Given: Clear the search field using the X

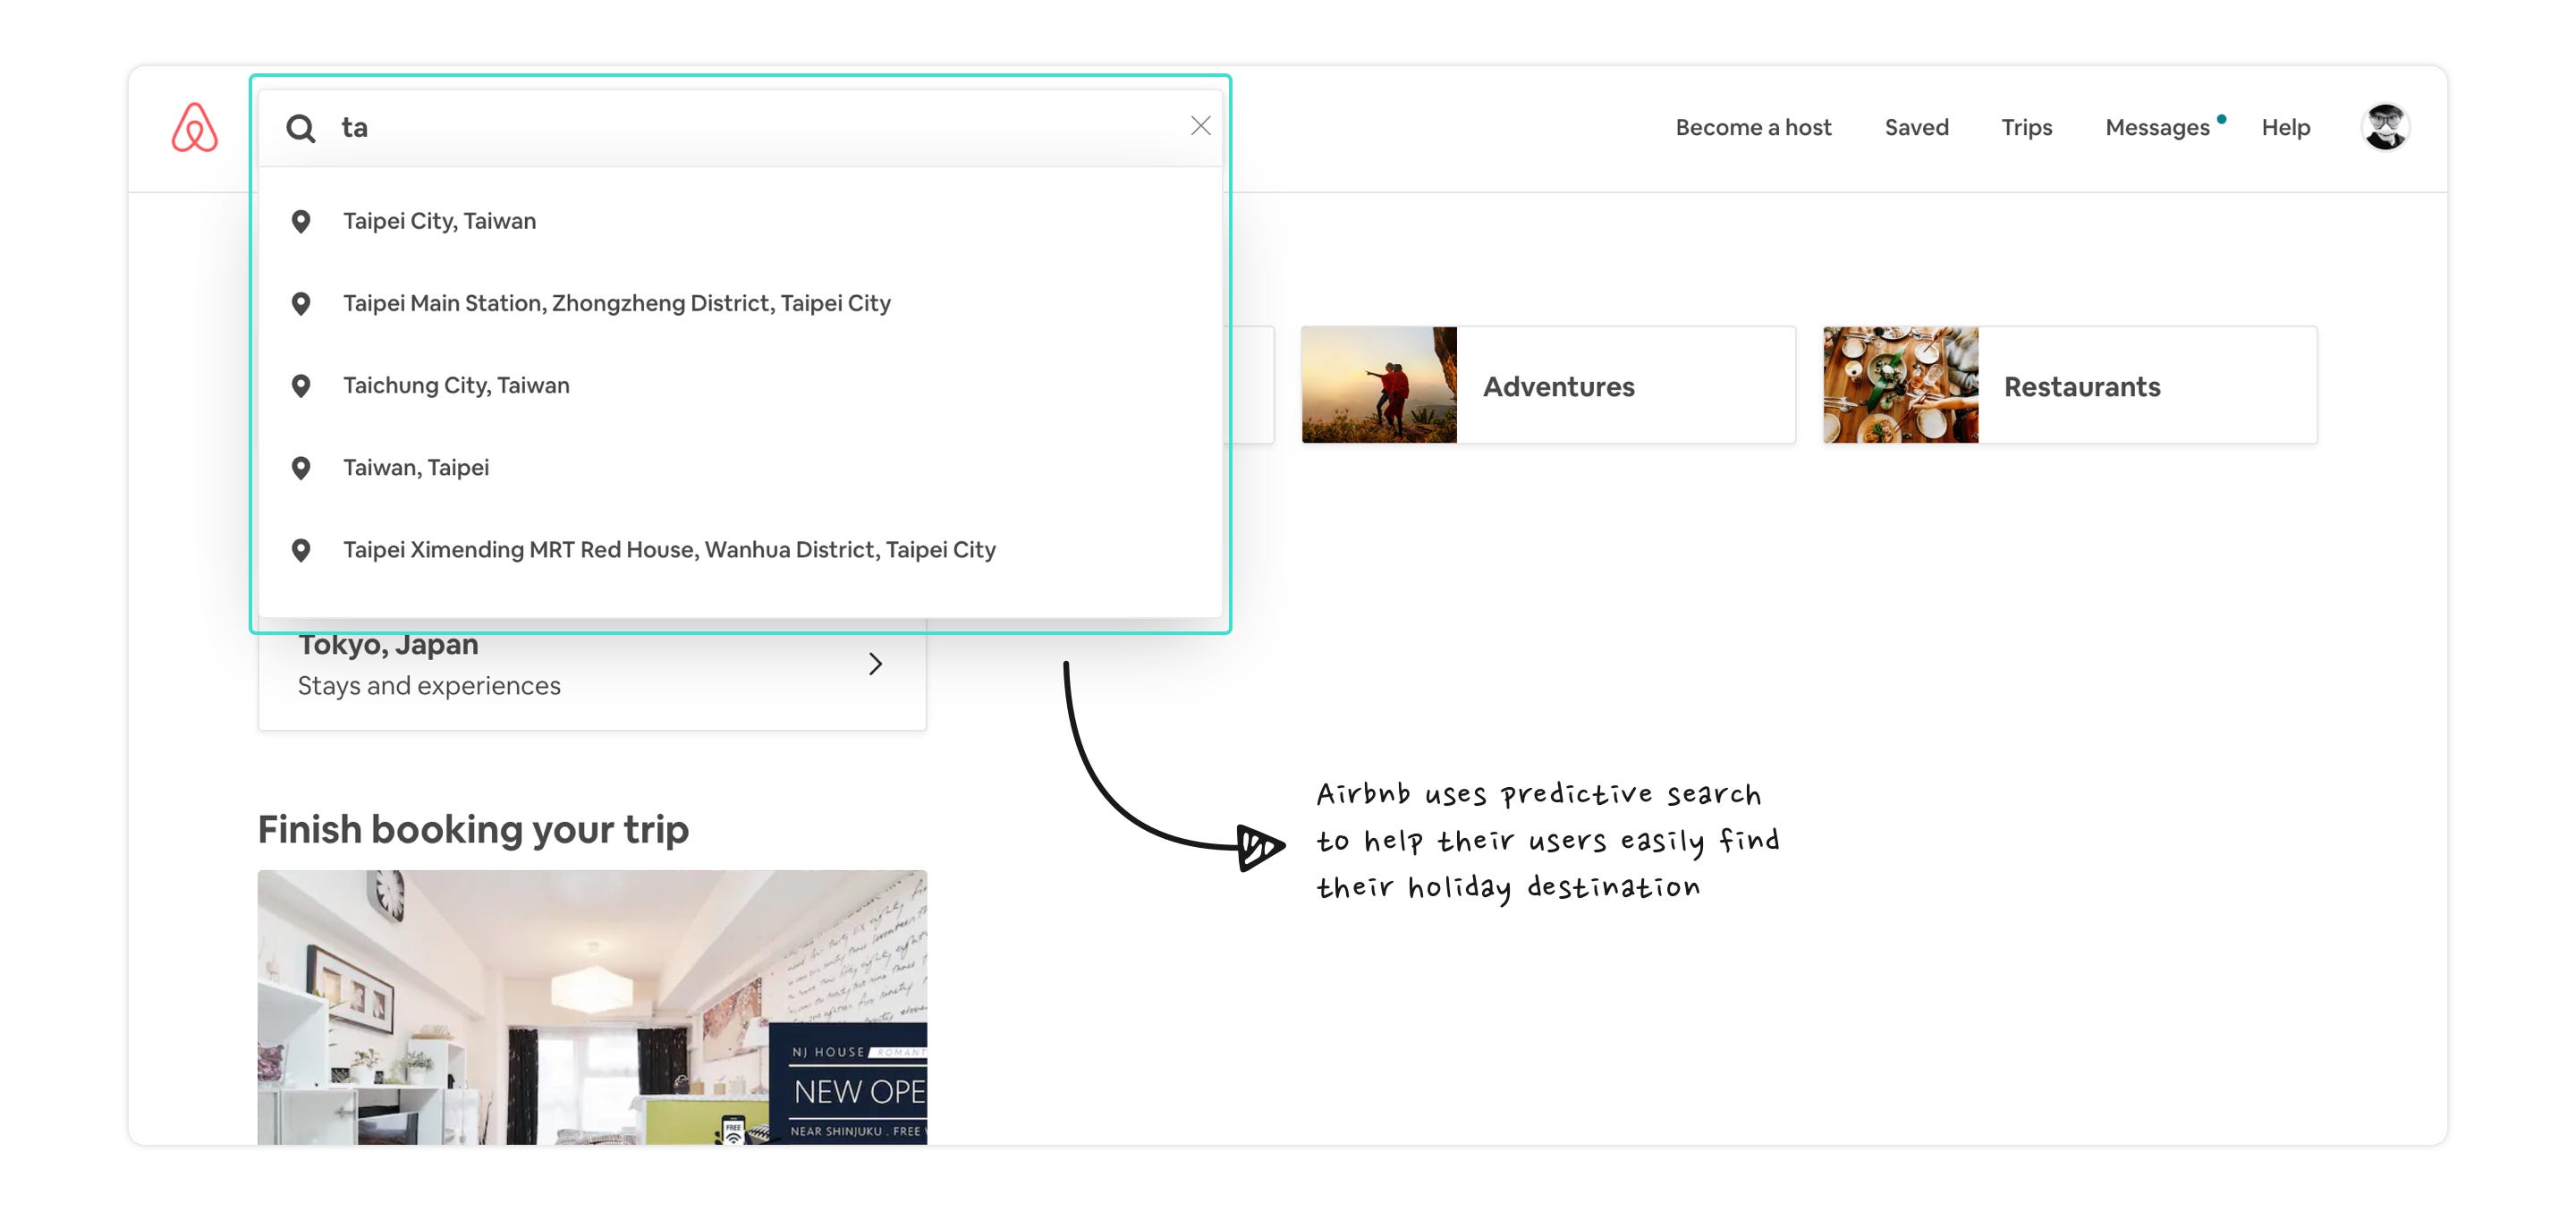Looking at the screenshot, I should (1199, 126).
